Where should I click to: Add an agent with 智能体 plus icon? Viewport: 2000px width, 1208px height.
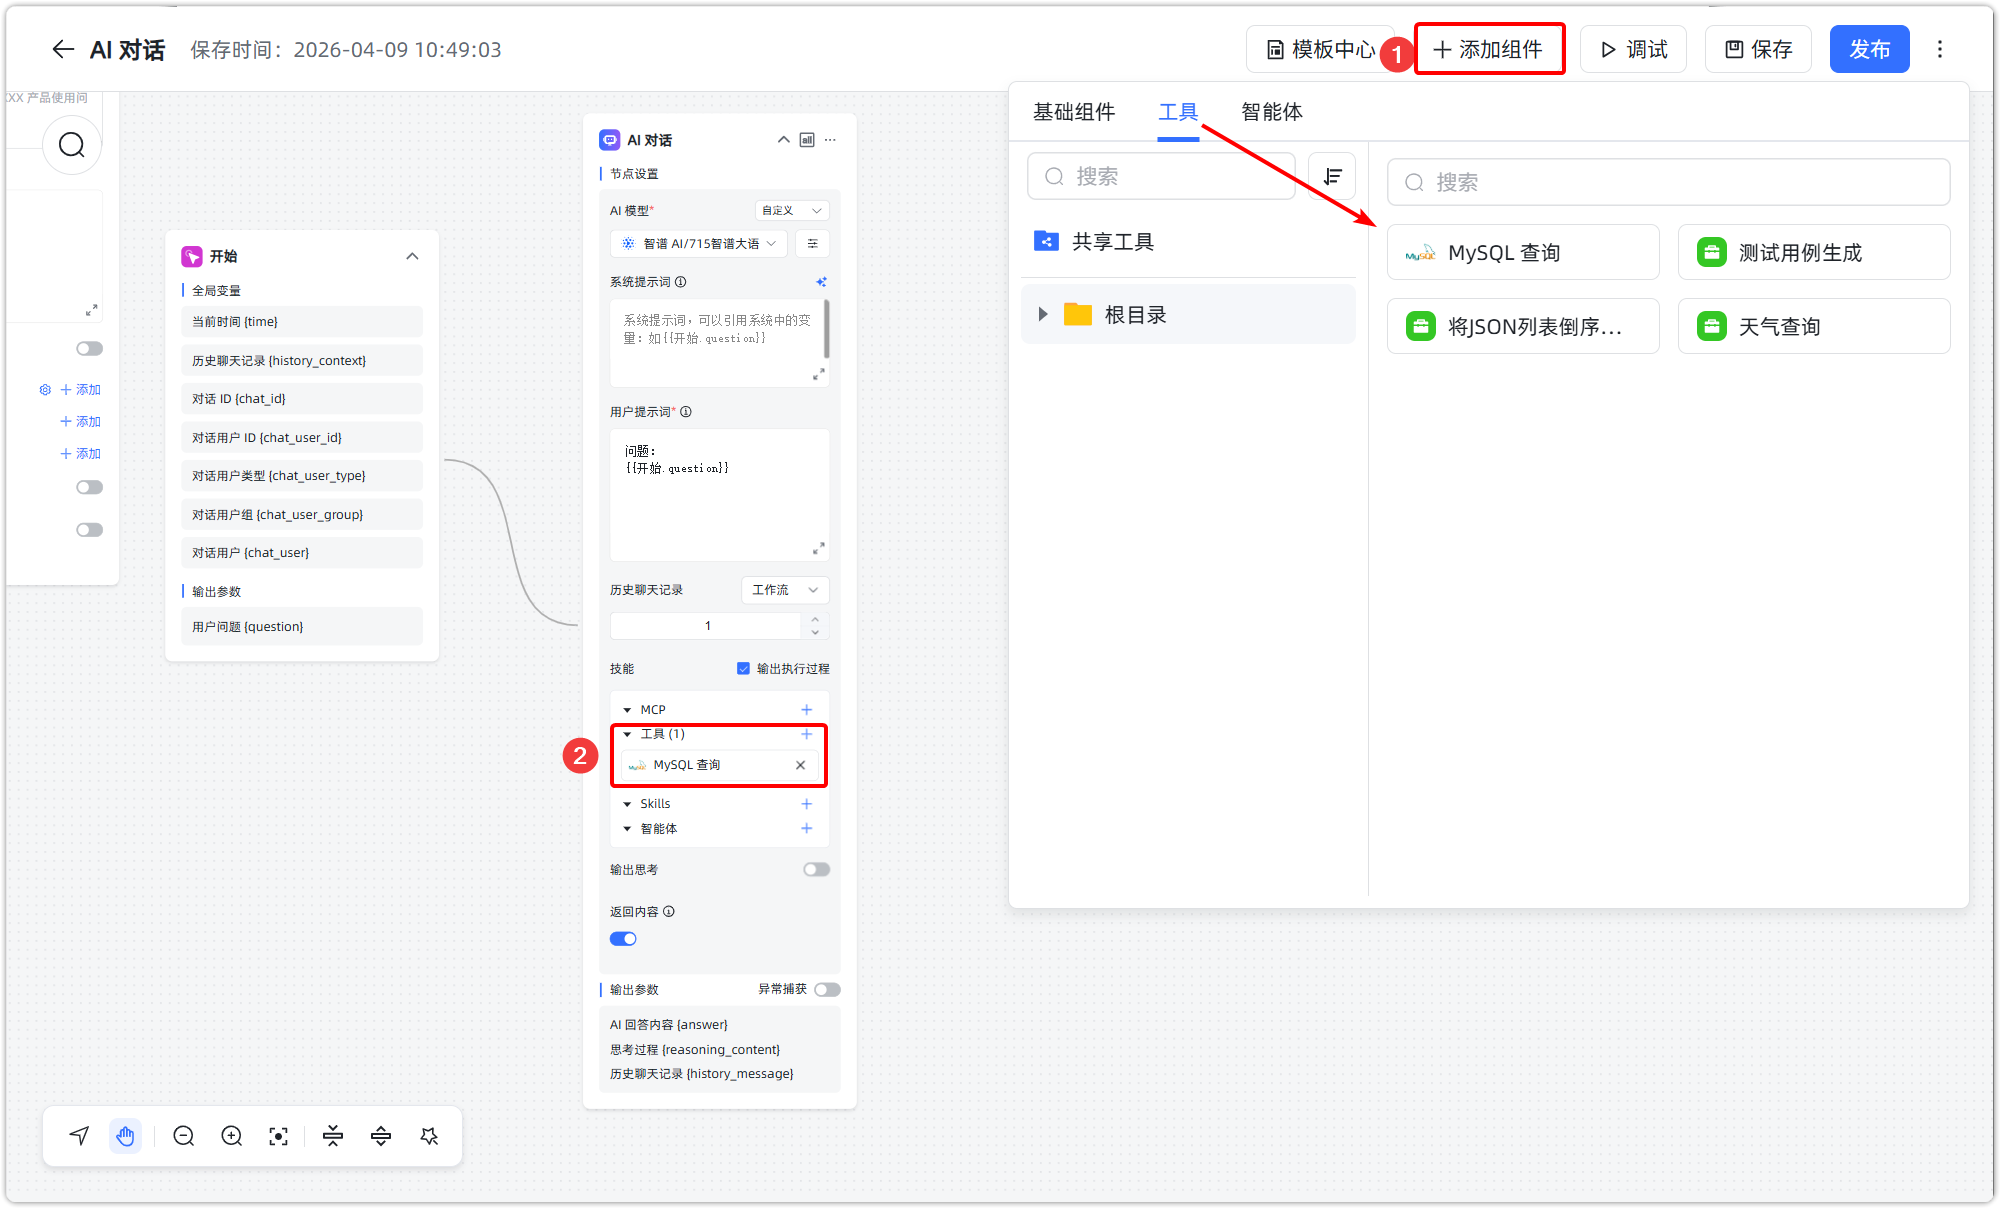(x=806, y=828)
